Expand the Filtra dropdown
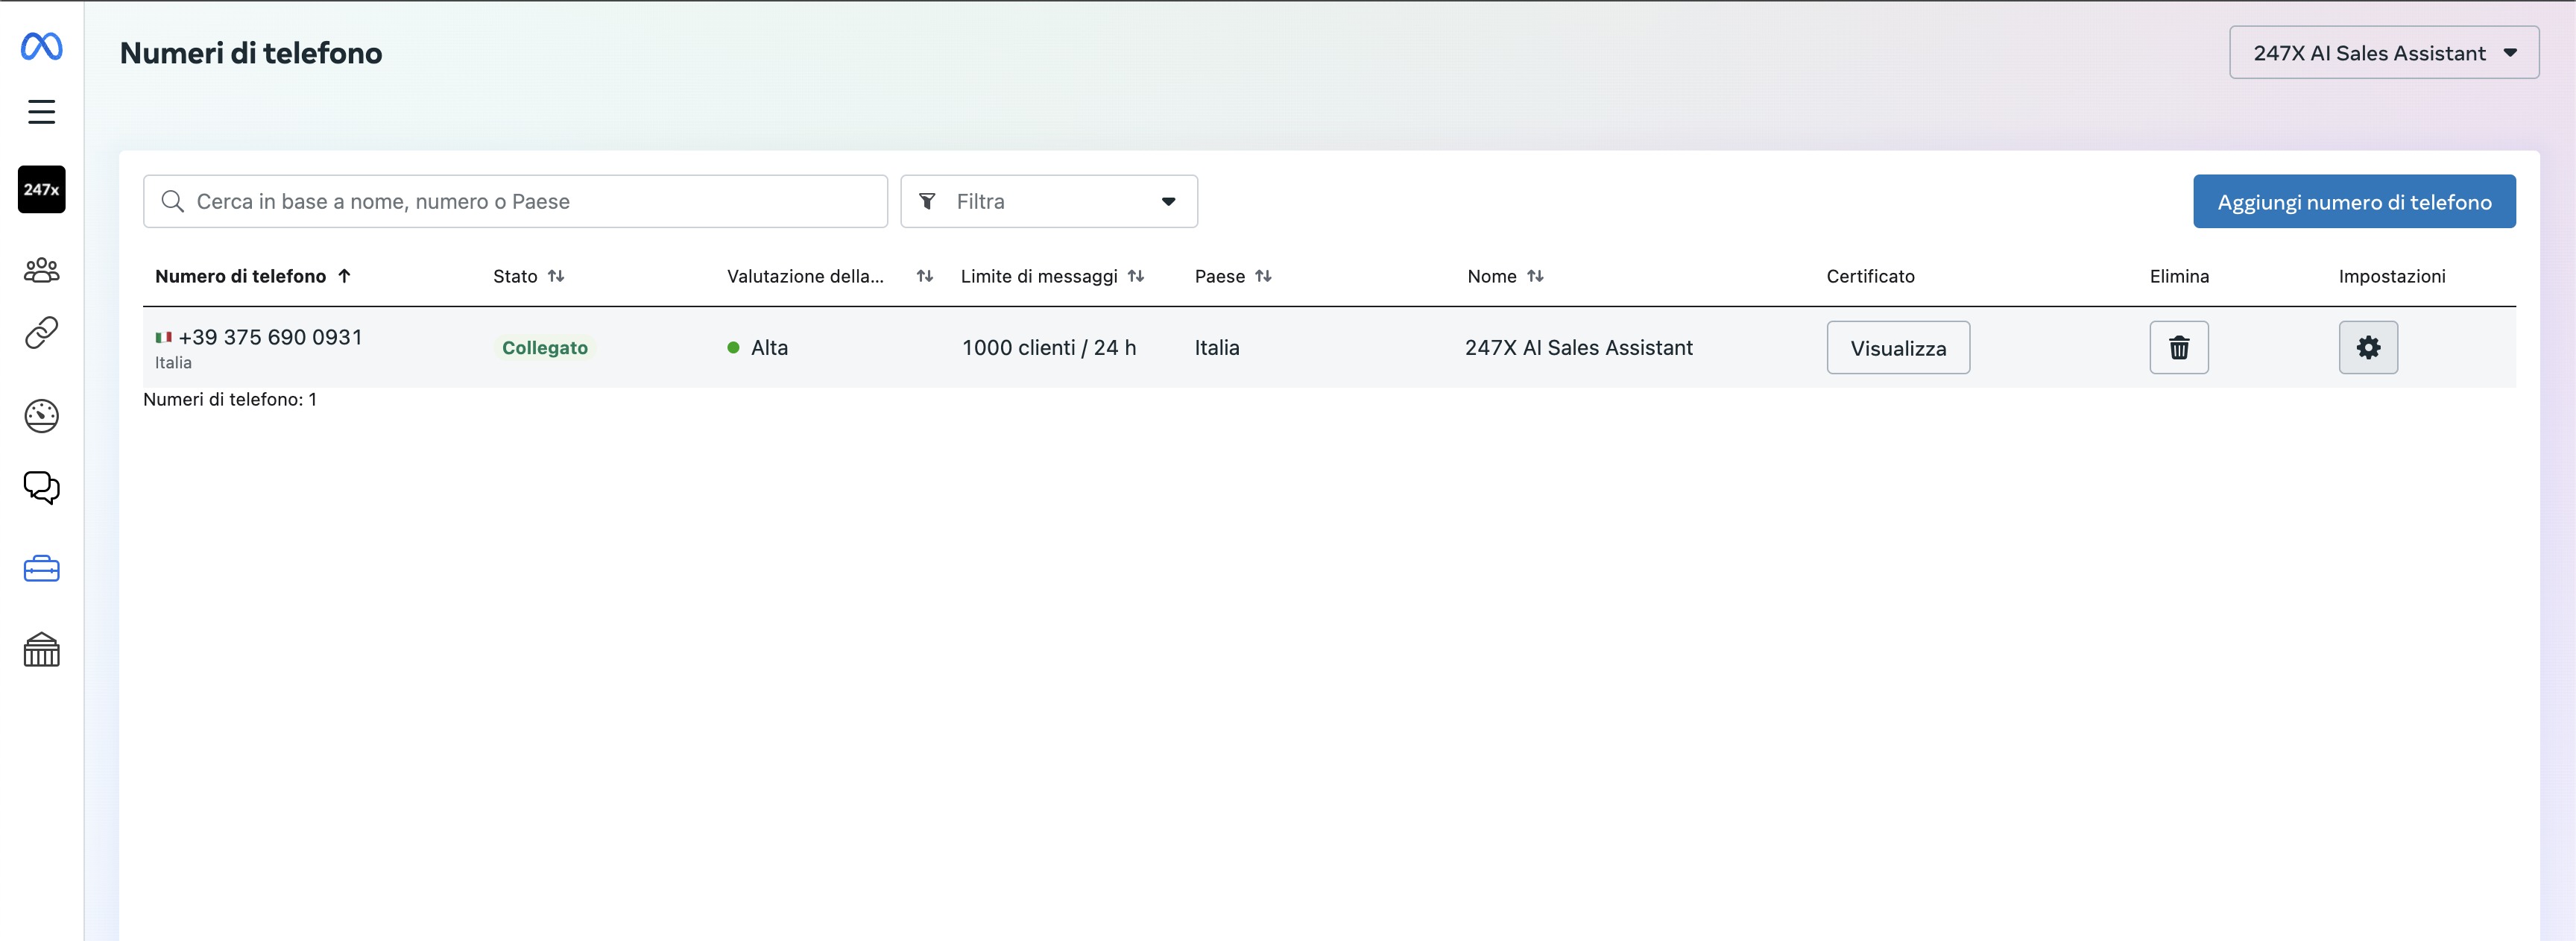 [1049, 202]
